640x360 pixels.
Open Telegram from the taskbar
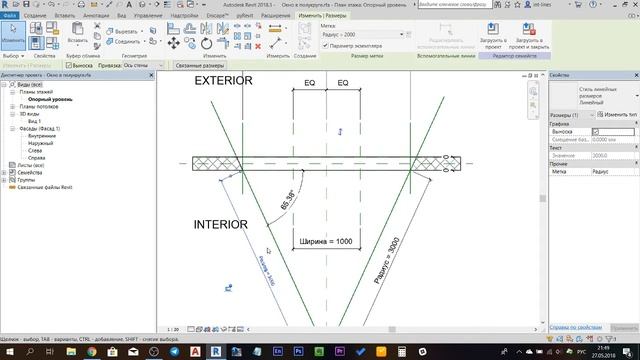(x=174, y=351)
